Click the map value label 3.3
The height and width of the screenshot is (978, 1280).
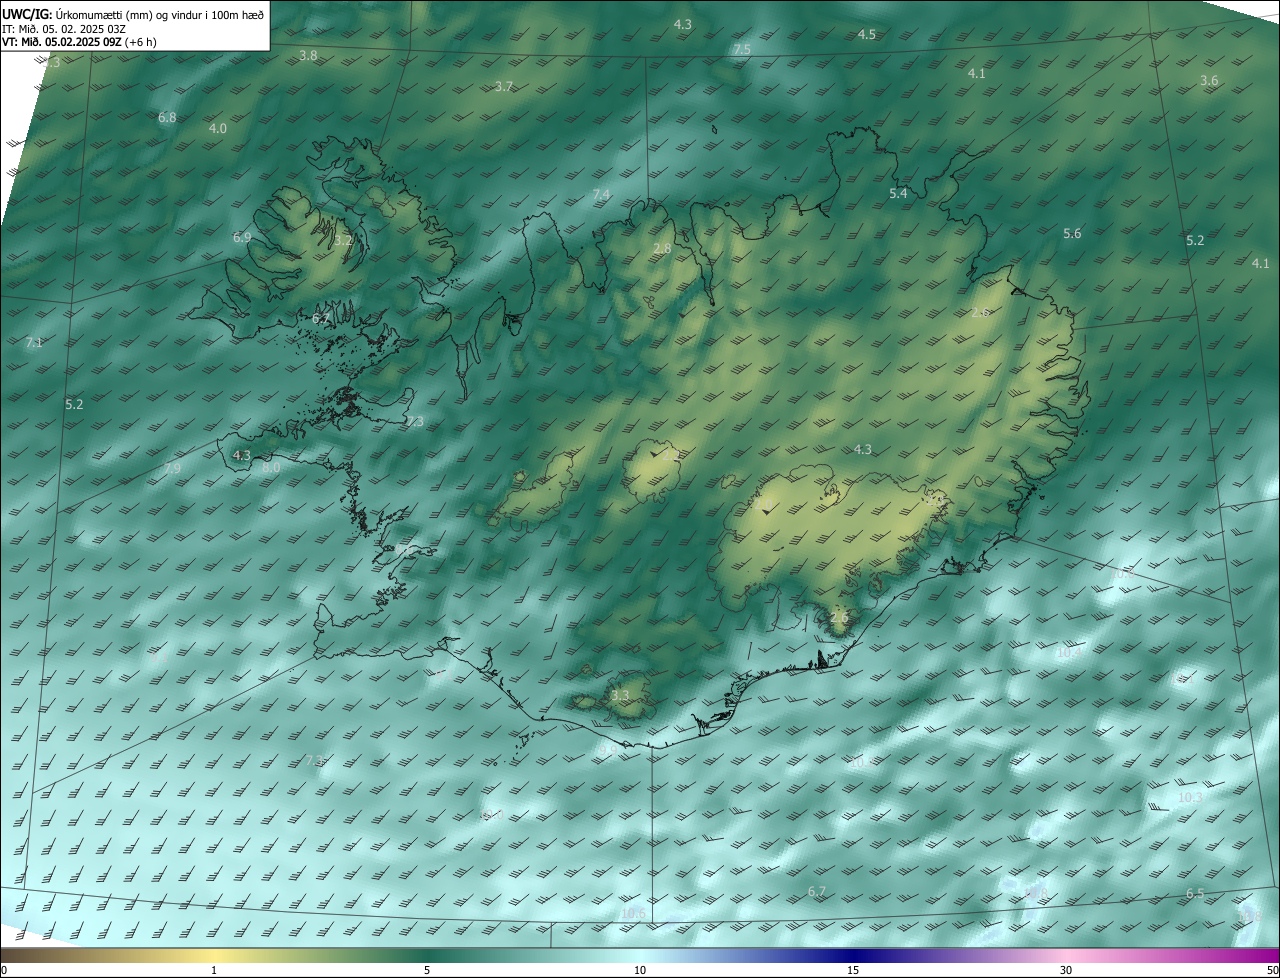(620, 695)
